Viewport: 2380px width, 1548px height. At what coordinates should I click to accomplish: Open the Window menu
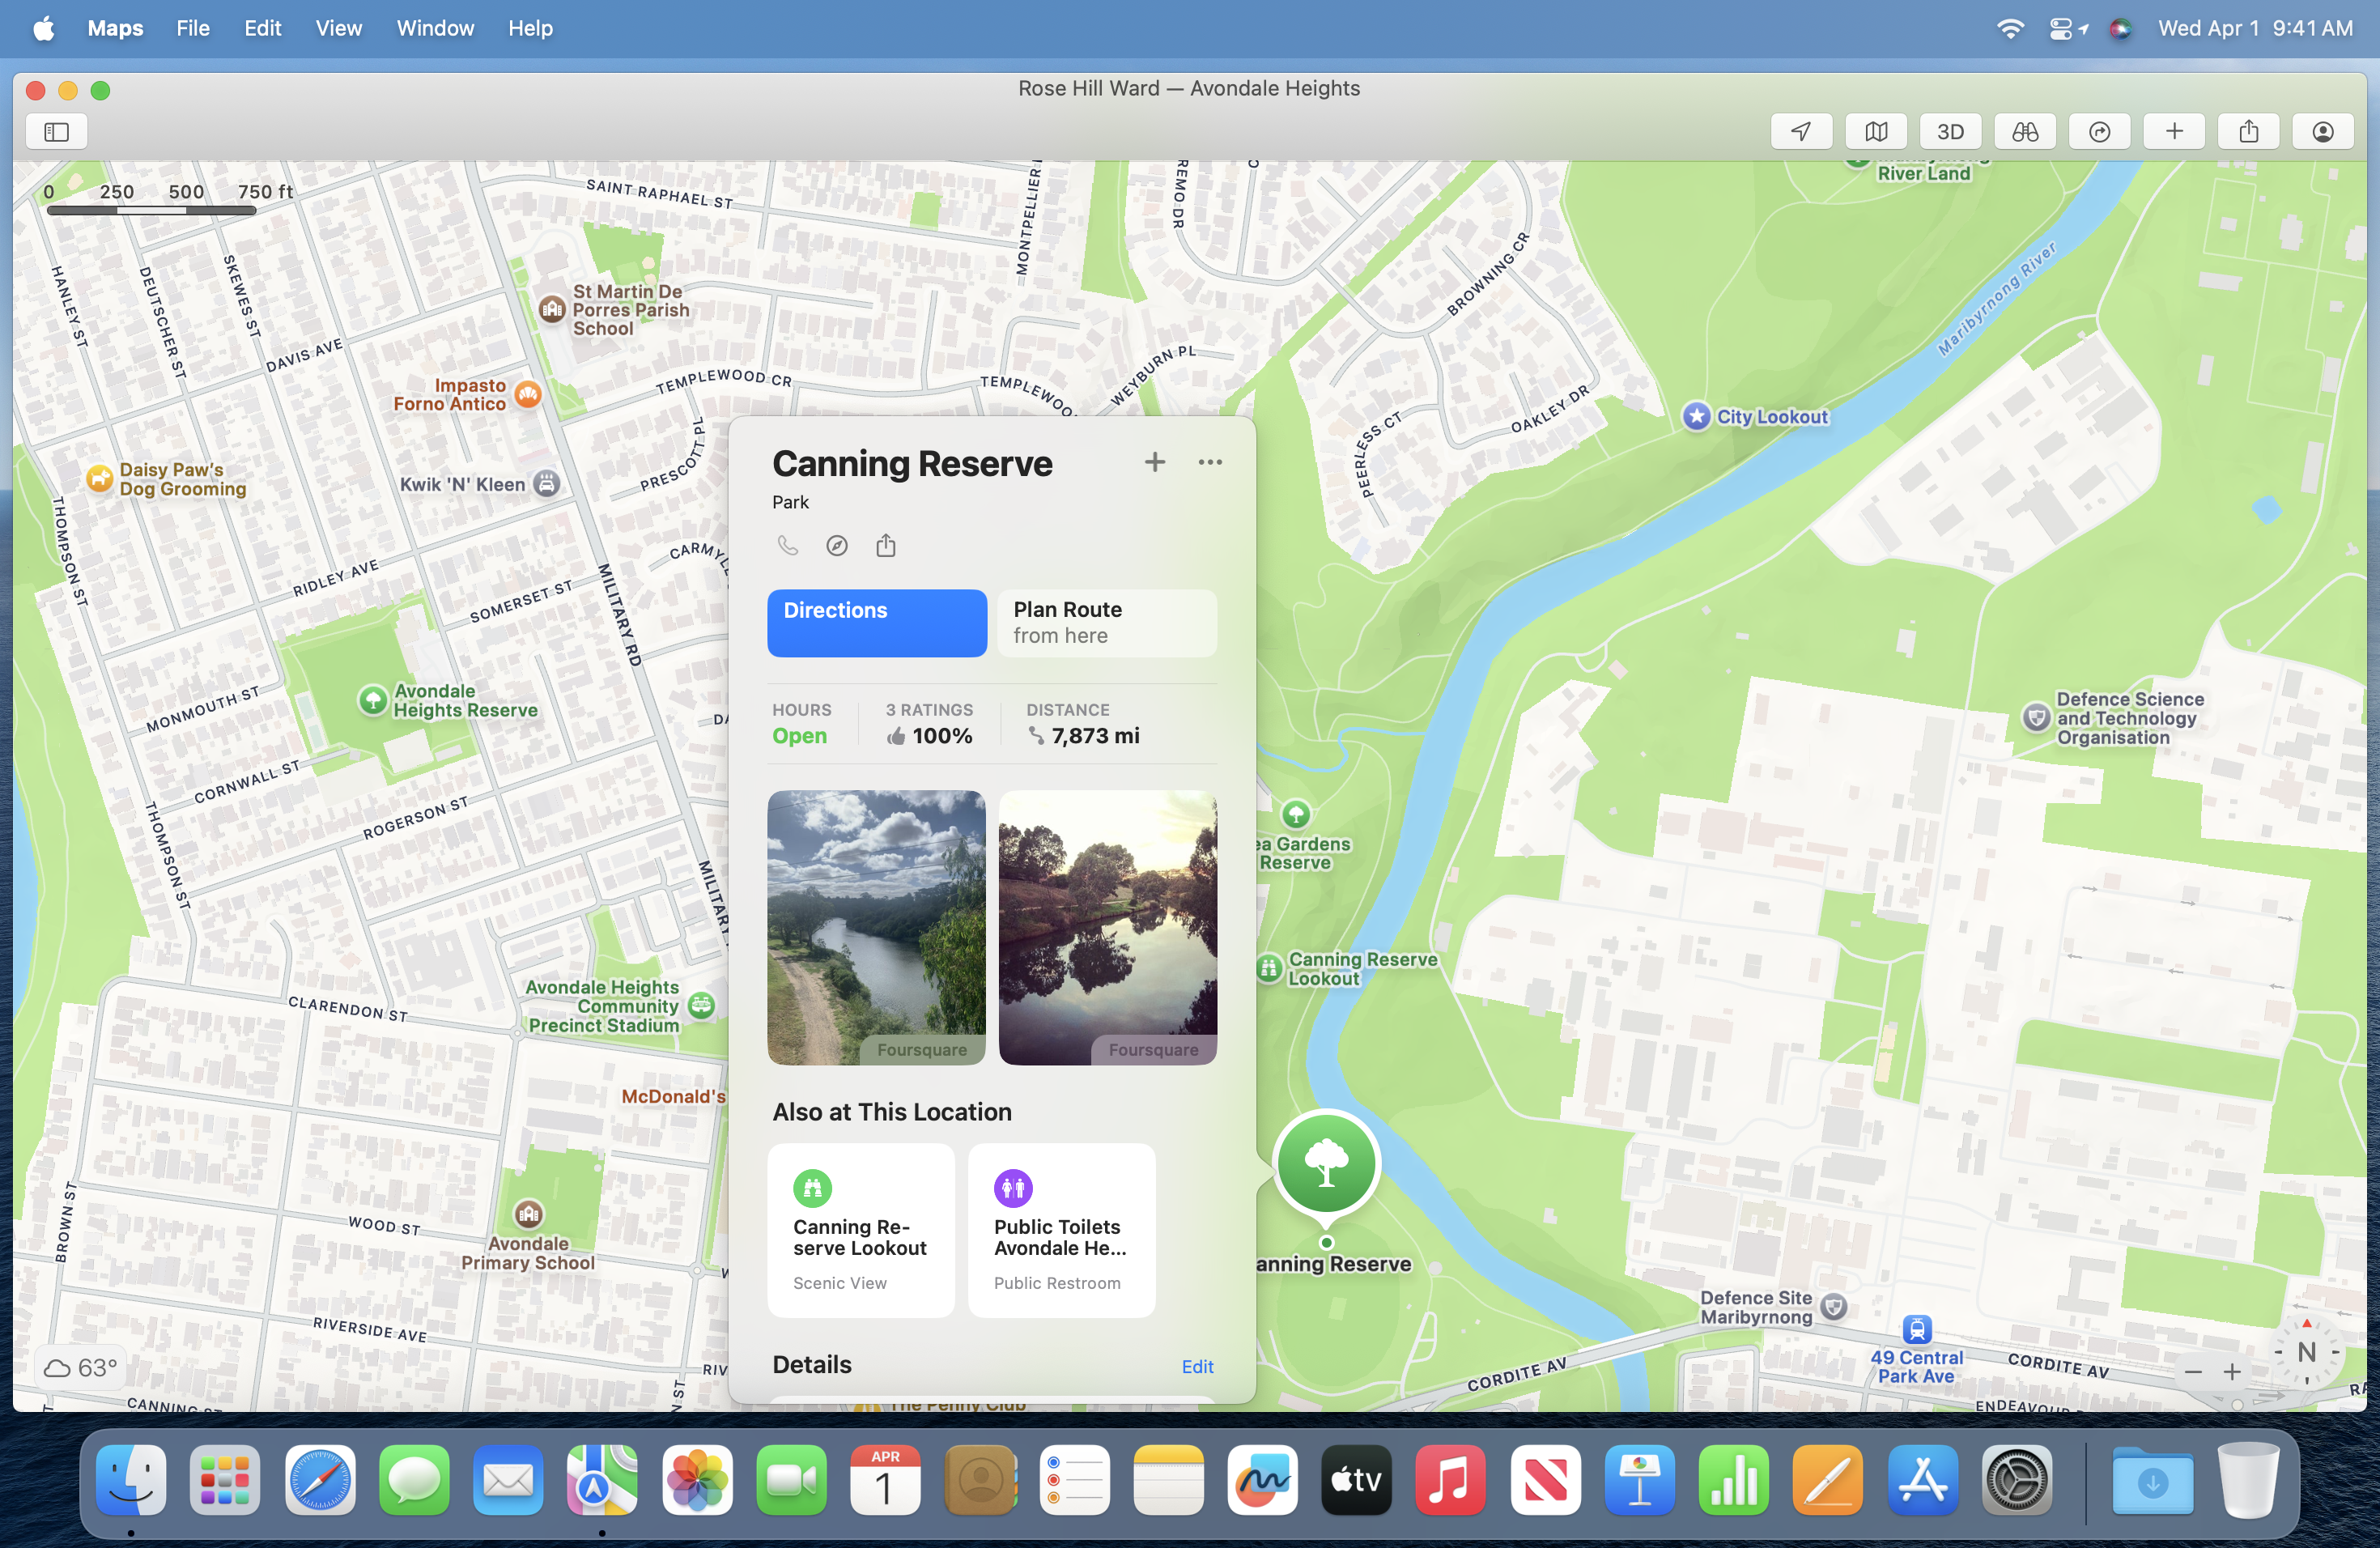[x=435, y=28]
